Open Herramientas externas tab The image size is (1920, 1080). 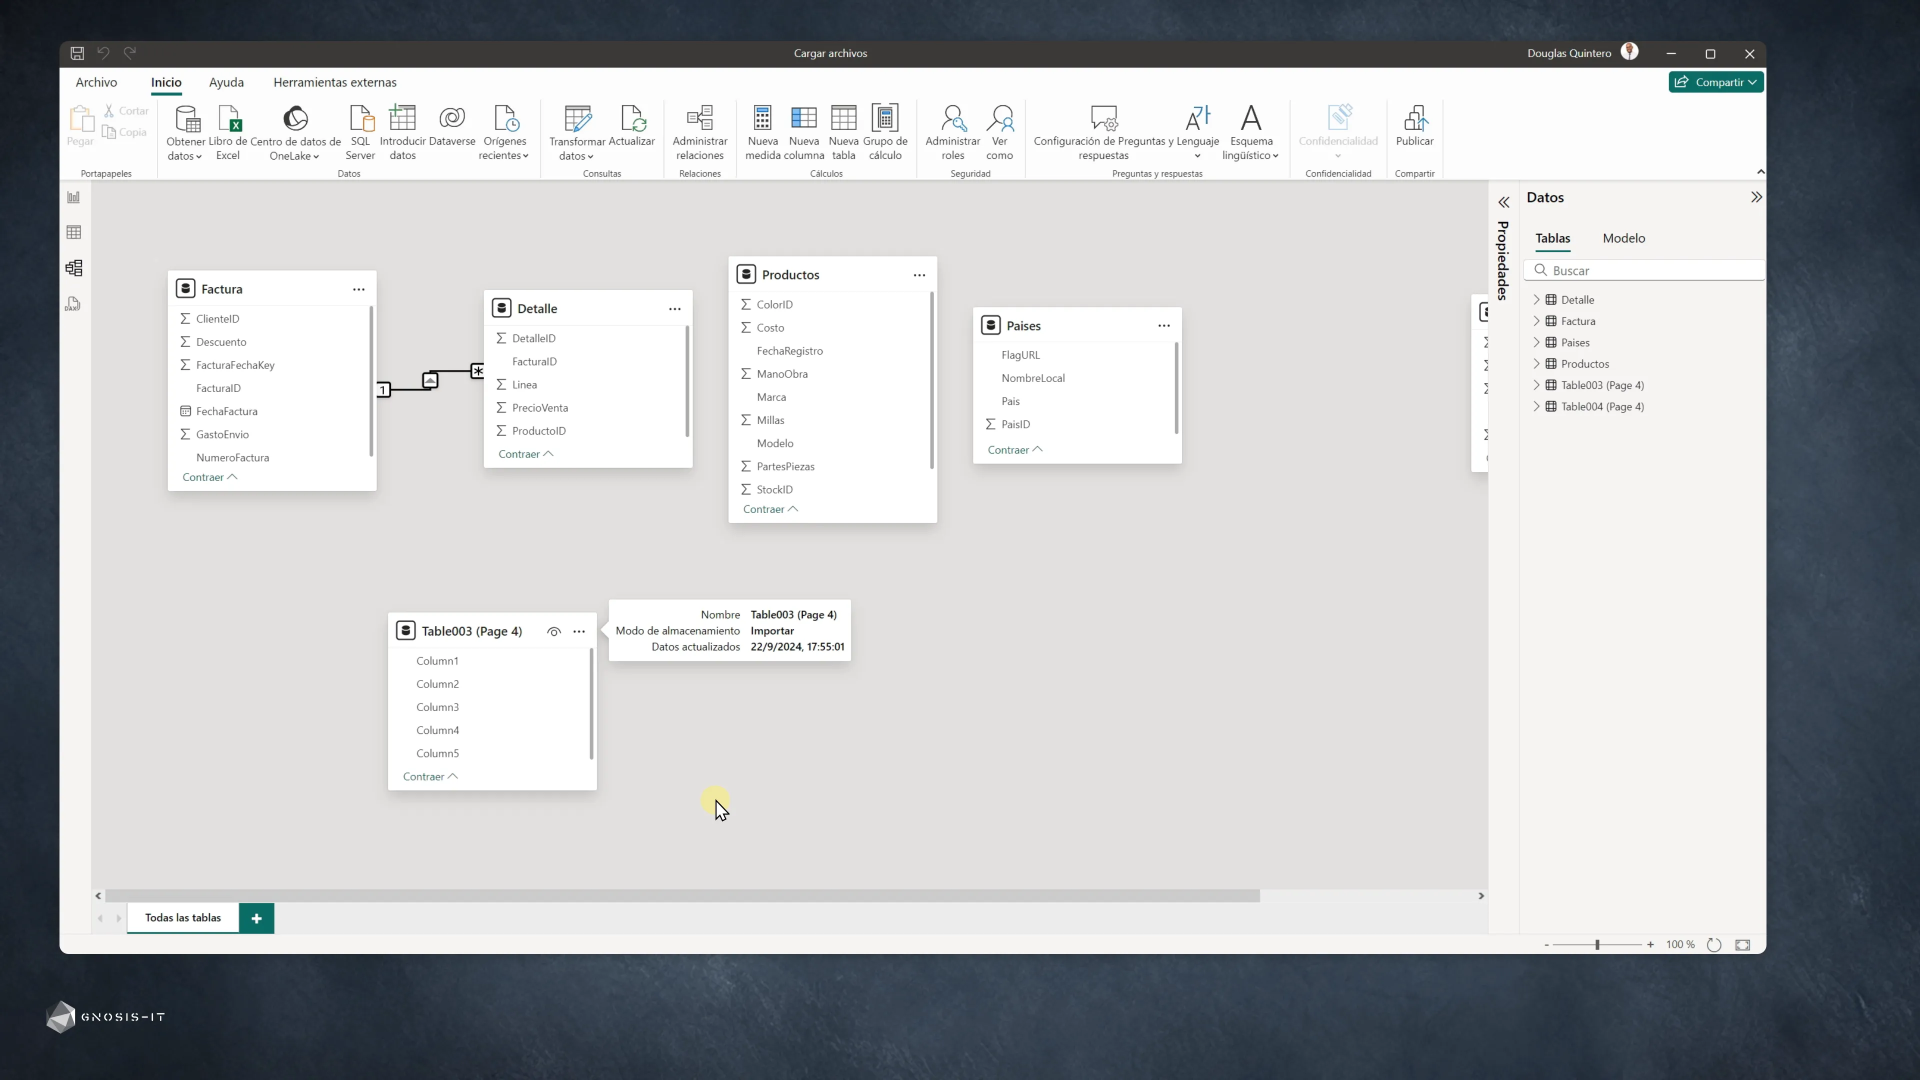tap(335, 82)
